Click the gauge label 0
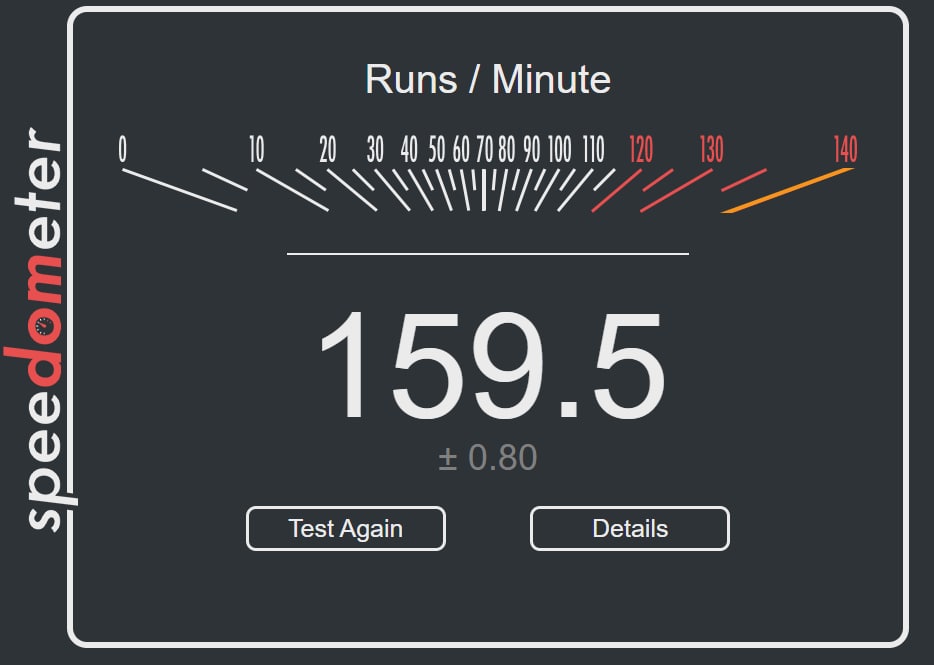This screenshot has width=934, height=665. tap(122, 149)
